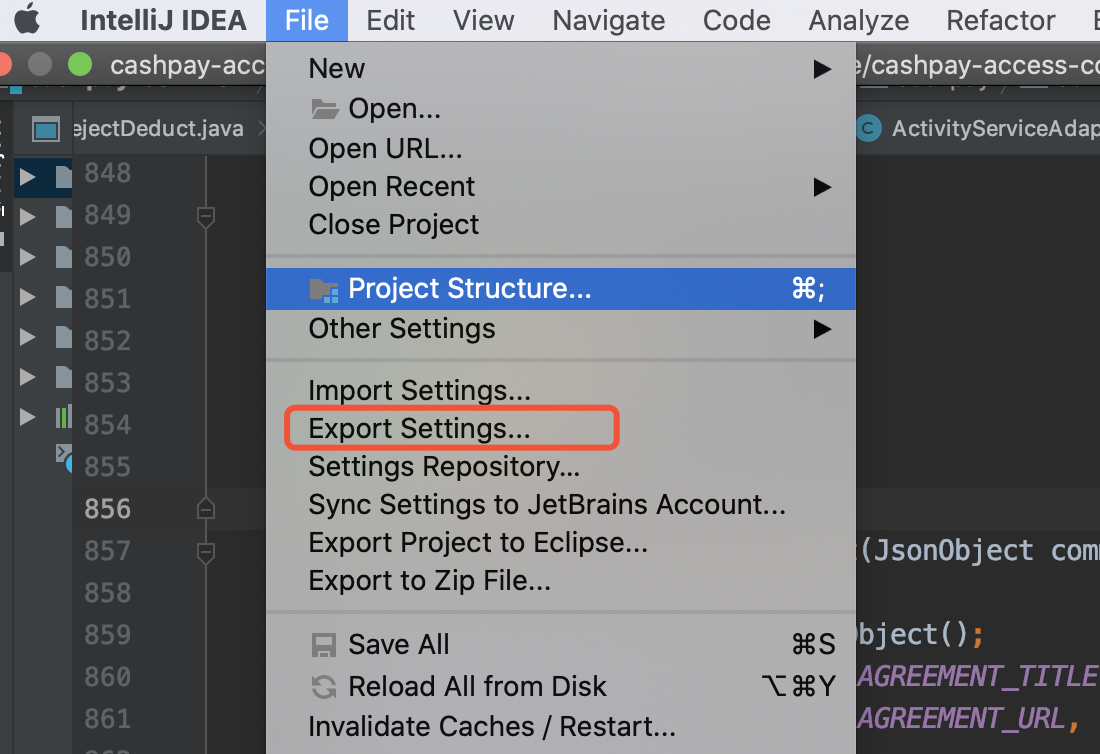
Task: Expand the first project tree node arrow
Action: coord(27,177)
